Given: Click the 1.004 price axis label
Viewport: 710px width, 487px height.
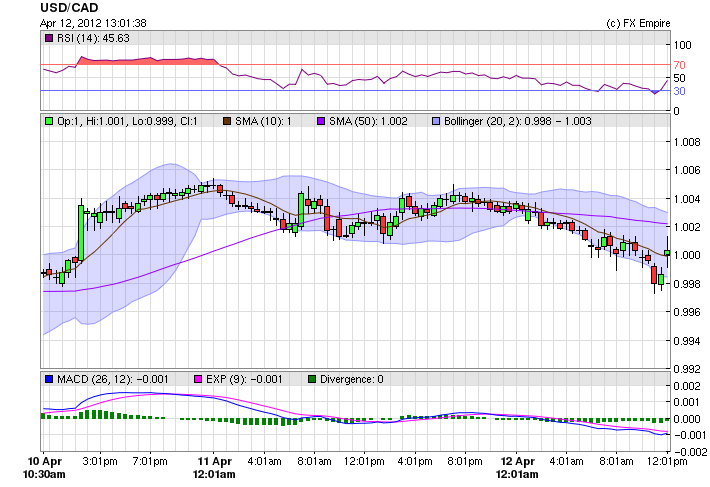Looking at the screenshot, I should pyautogui.click(x=687, y=199).
